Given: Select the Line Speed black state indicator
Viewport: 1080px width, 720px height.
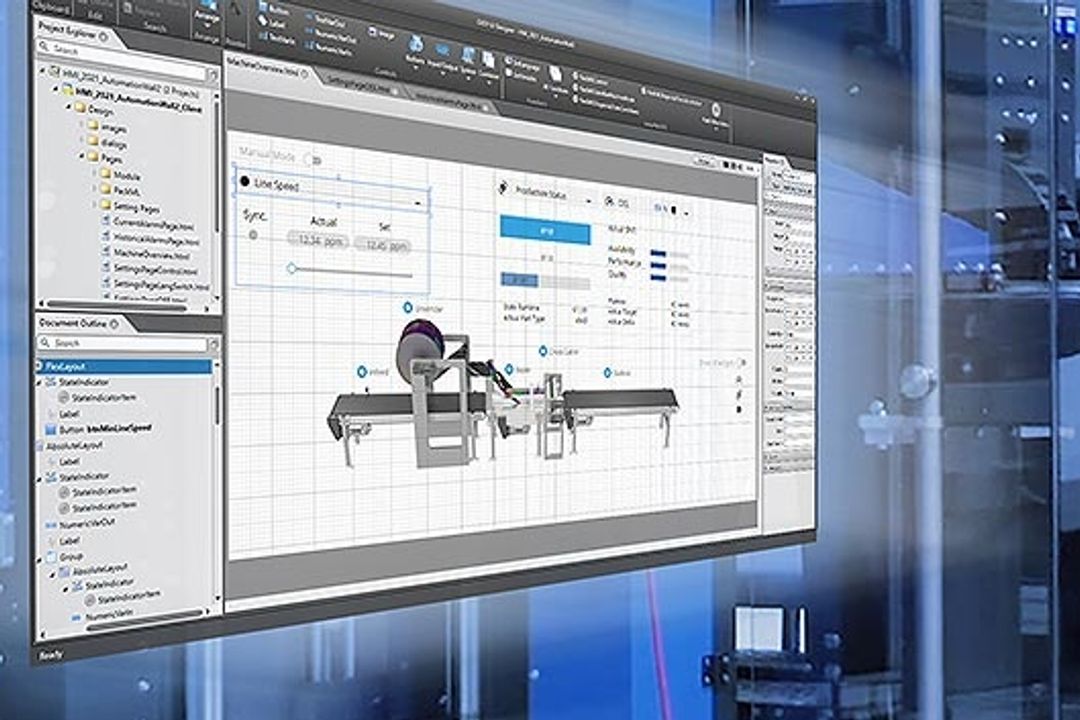Looking at the screenshot, I should tap(245, 181).
